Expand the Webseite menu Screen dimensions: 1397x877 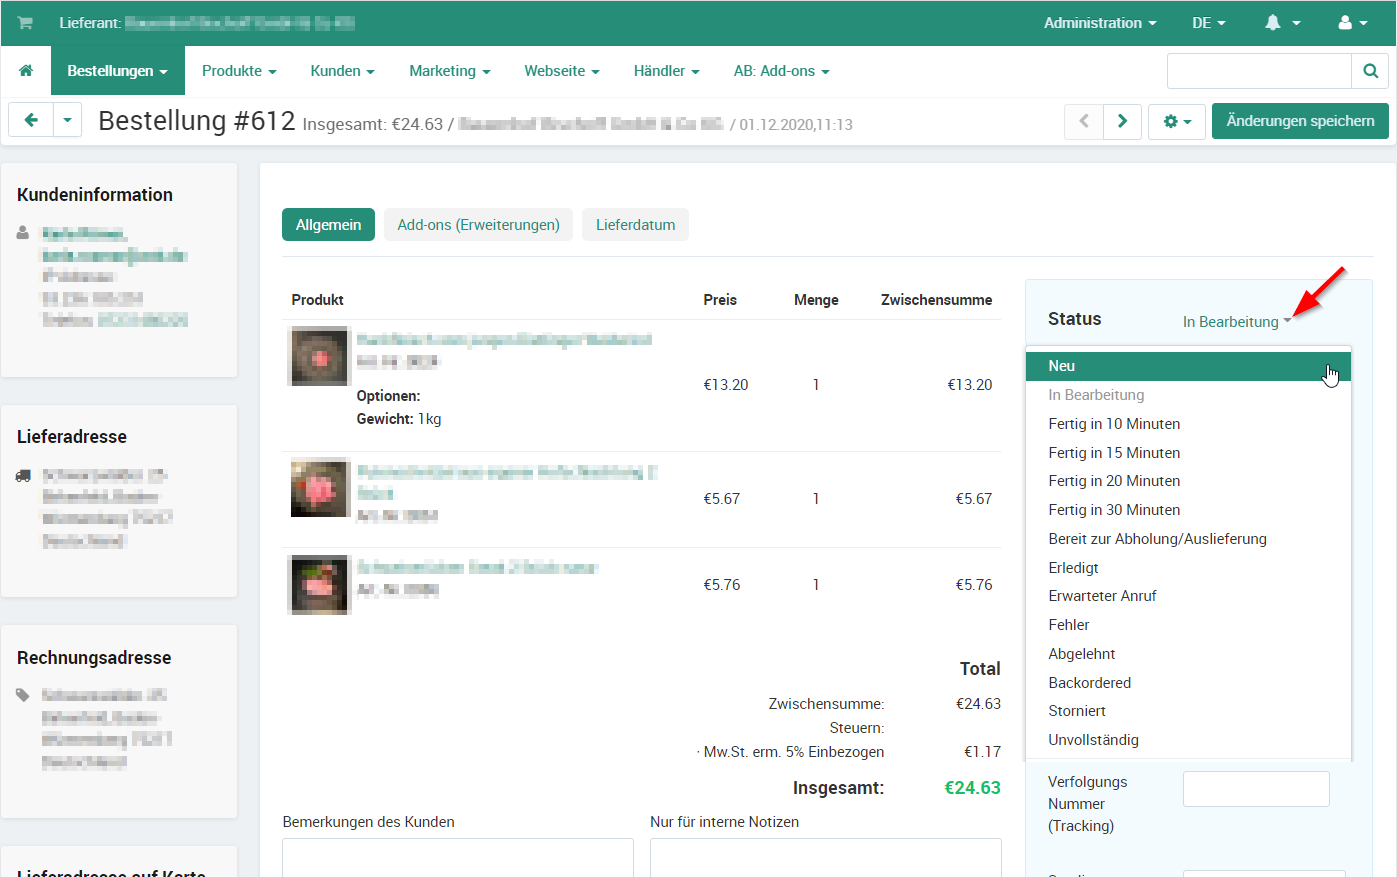coord(562,71)
